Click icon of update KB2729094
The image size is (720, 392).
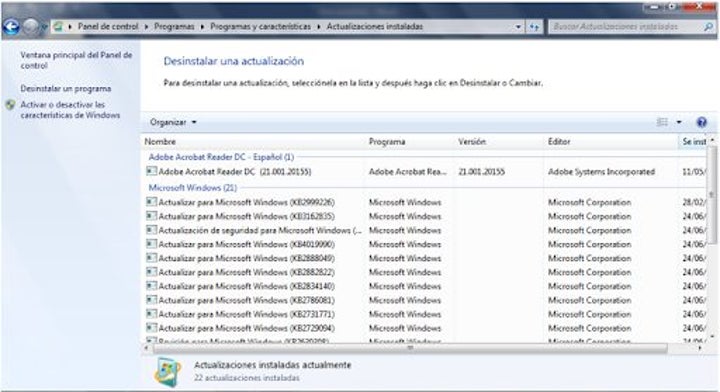(x=151, y=328)
